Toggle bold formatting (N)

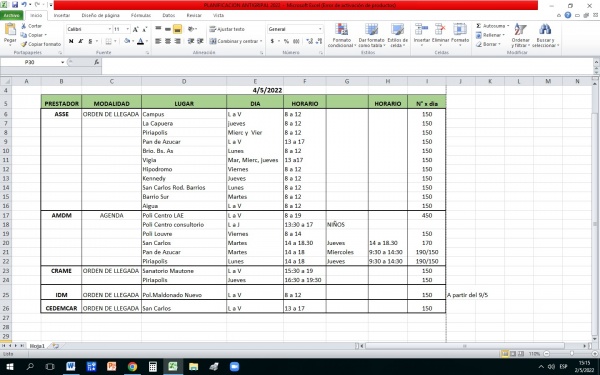[71, 41]
